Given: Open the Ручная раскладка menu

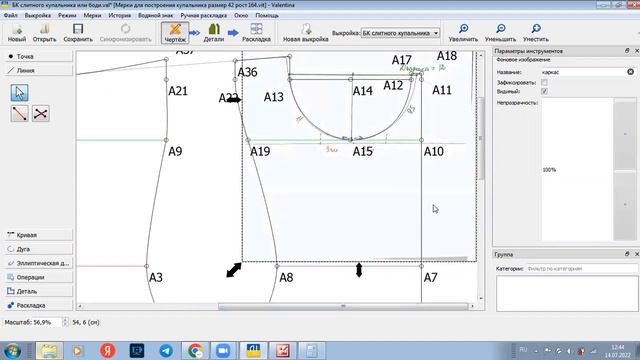Looking at the screenshot, I should [204, 15].
